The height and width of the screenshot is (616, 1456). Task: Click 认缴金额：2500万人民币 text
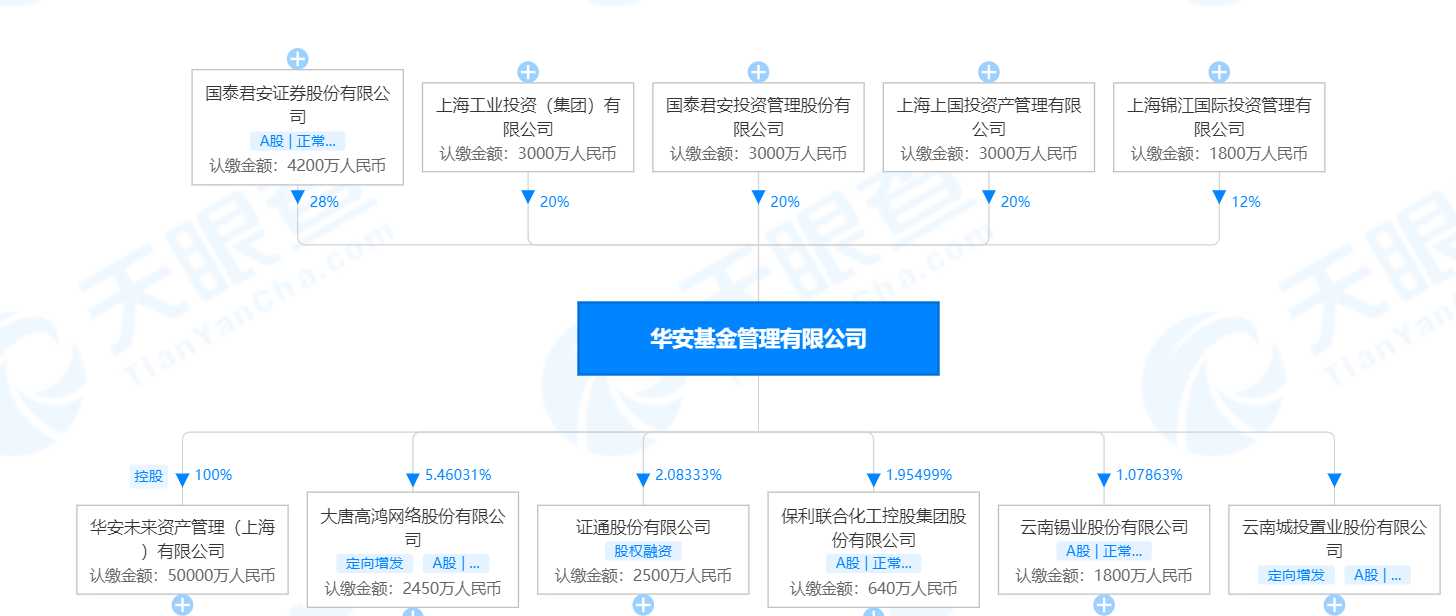[643, 576]
